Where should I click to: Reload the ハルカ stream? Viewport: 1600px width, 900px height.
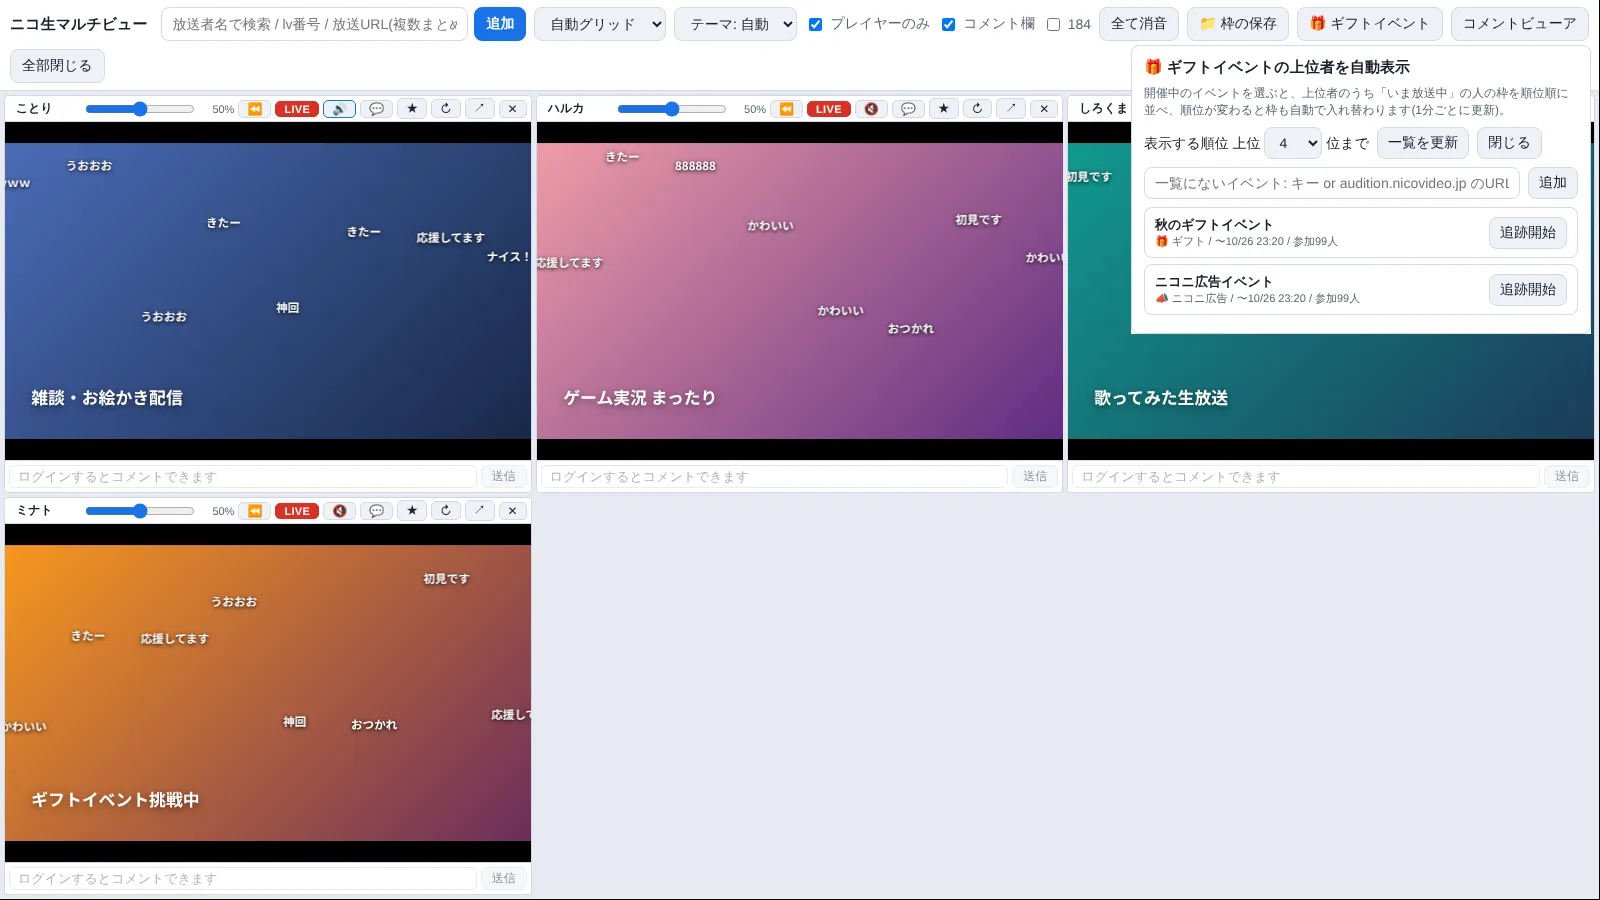(x=978, y=109)
